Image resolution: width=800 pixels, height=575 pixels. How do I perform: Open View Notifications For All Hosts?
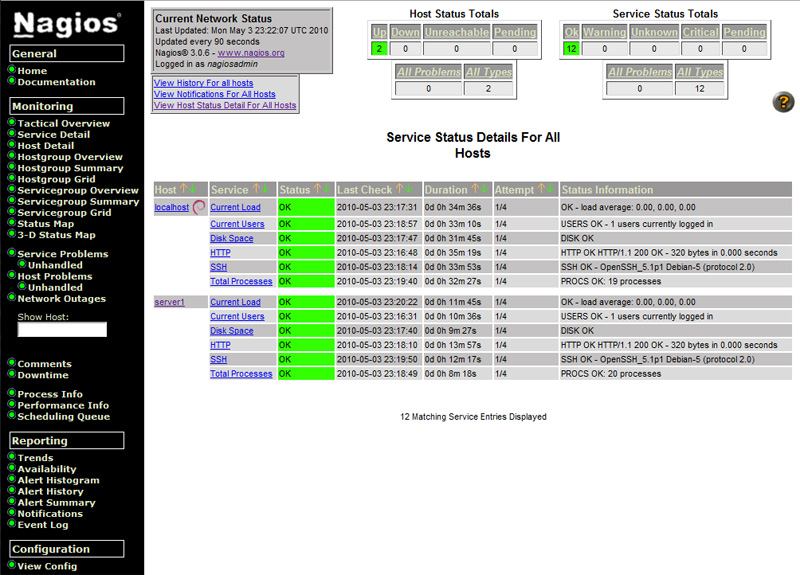214,94
